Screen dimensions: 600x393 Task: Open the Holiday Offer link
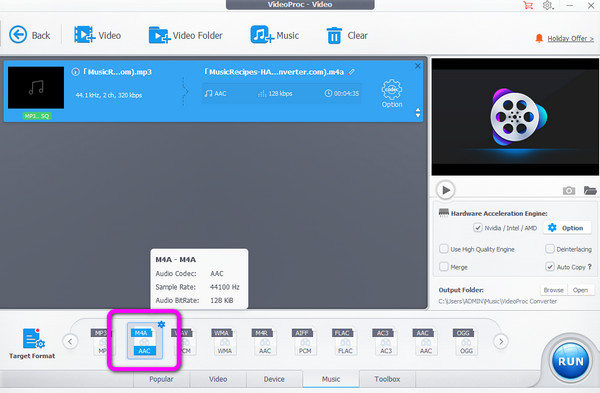[570, 38]
